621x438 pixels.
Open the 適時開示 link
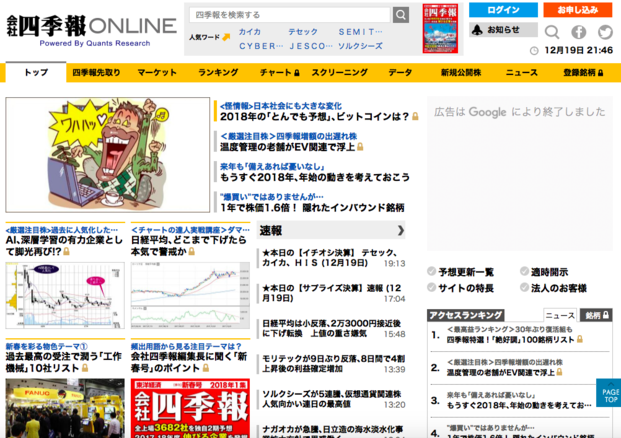point(549,272)
